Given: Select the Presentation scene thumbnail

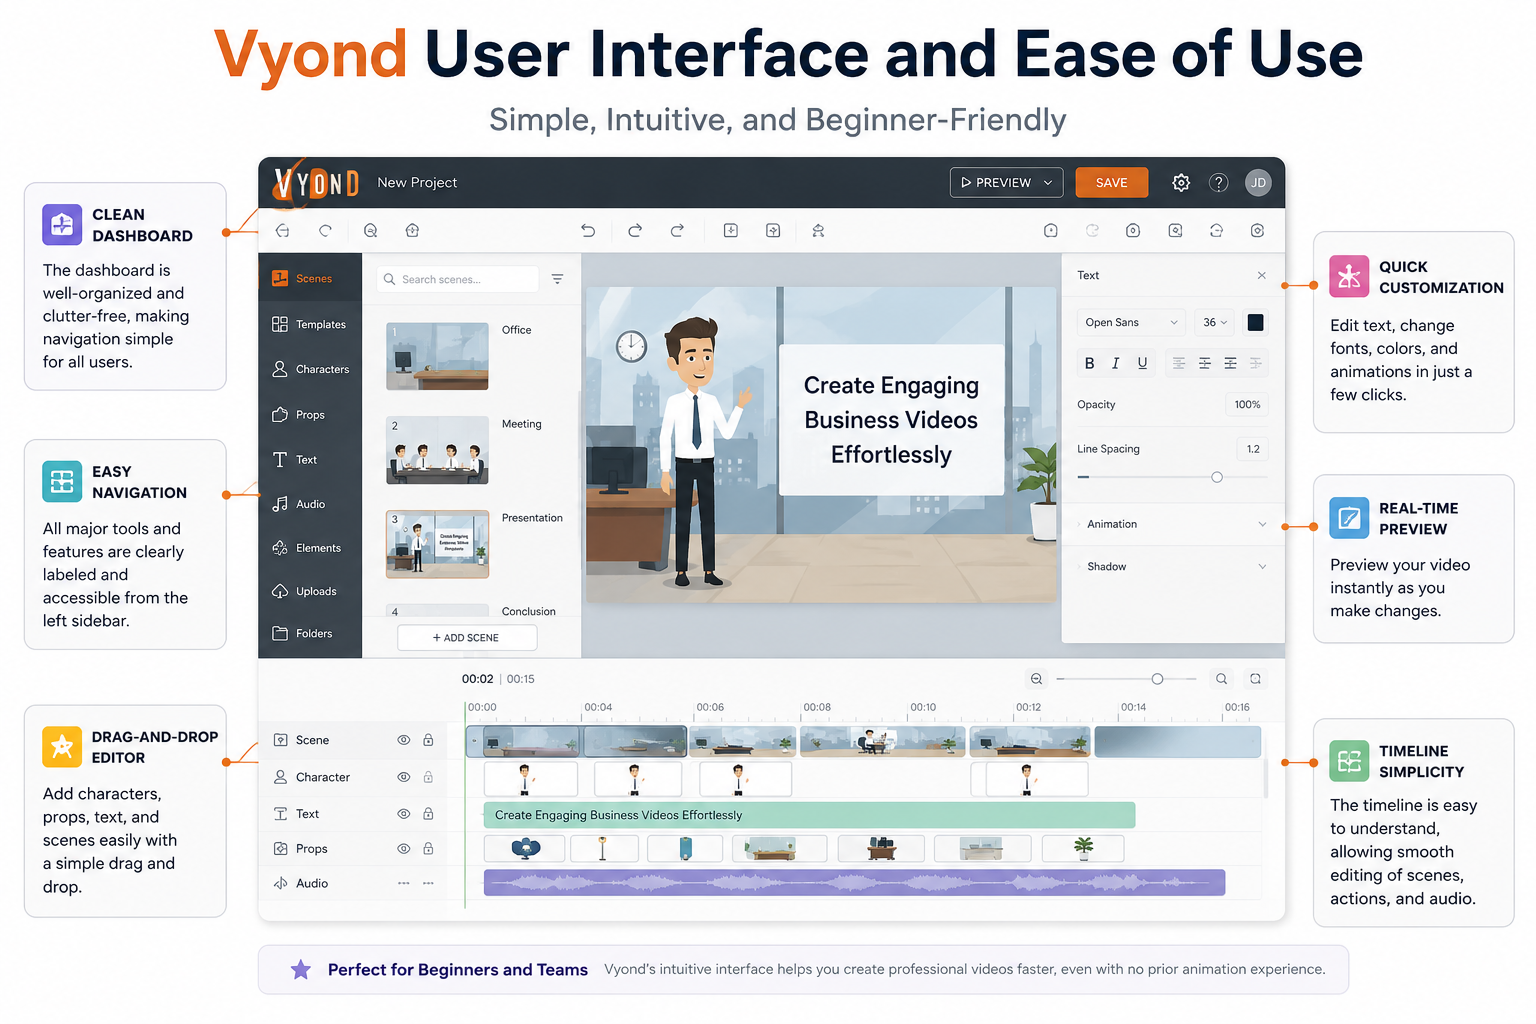Looking at the screenshot, I should (x=437, y=544).
